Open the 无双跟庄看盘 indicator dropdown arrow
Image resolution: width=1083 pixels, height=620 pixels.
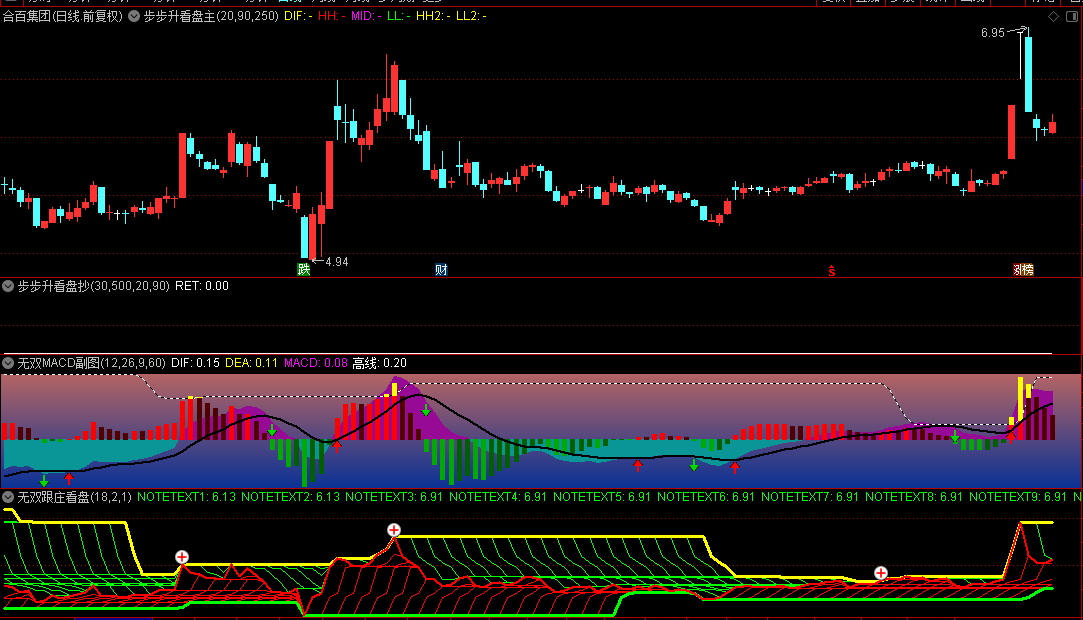point(8,497)
